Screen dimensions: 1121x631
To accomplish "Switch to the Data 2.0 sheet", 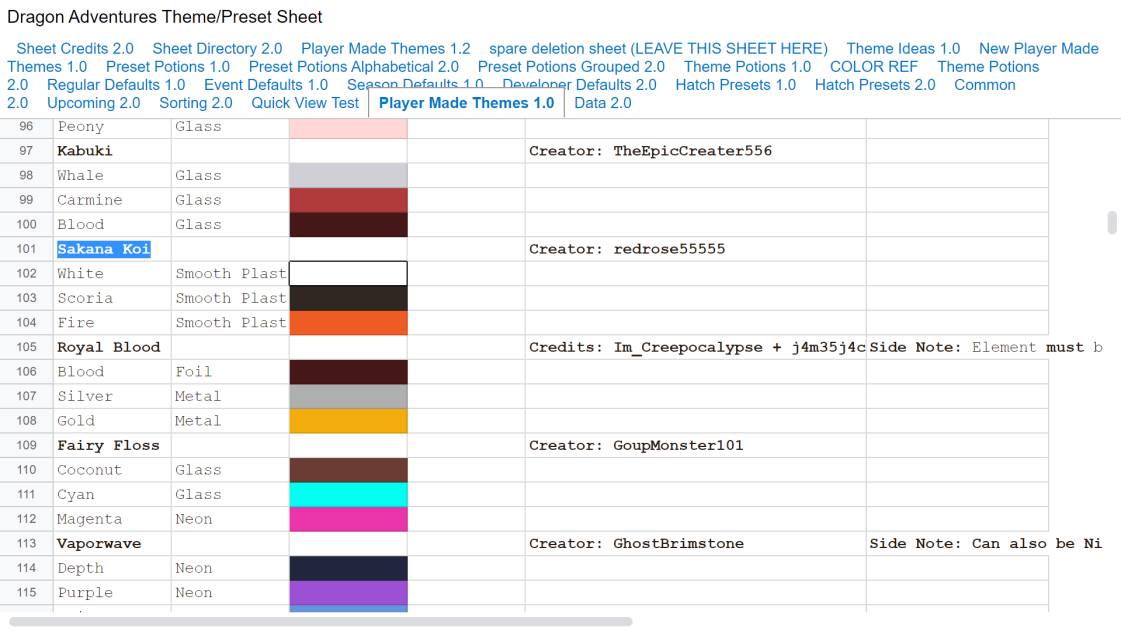I will 603,103.
